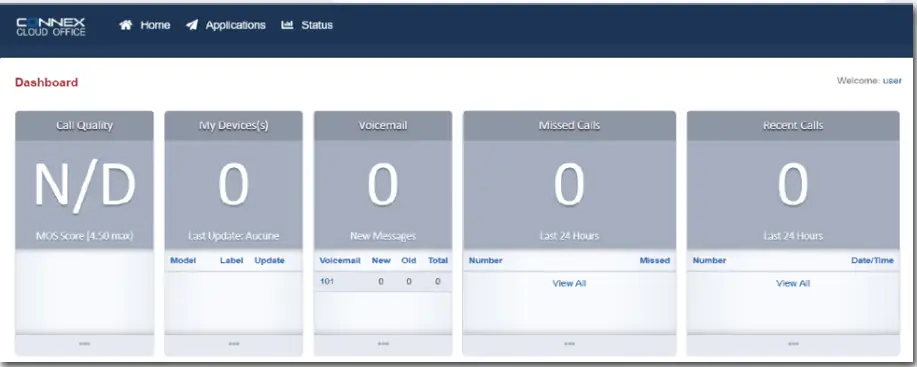Viewport: 917px width, 367px height.
Task: Click the Label column header
Action: [x=232, y=261]
